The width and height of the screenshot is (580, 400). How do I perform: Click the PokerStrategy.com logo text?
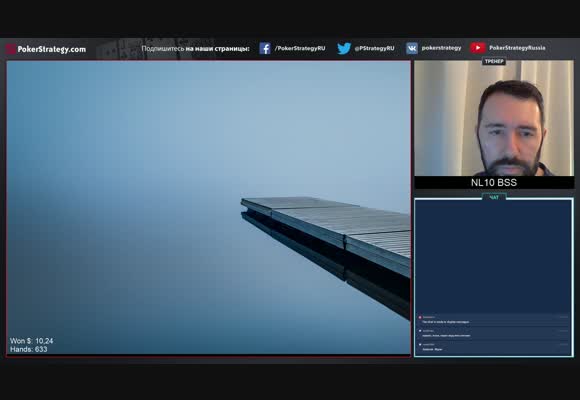52,49
